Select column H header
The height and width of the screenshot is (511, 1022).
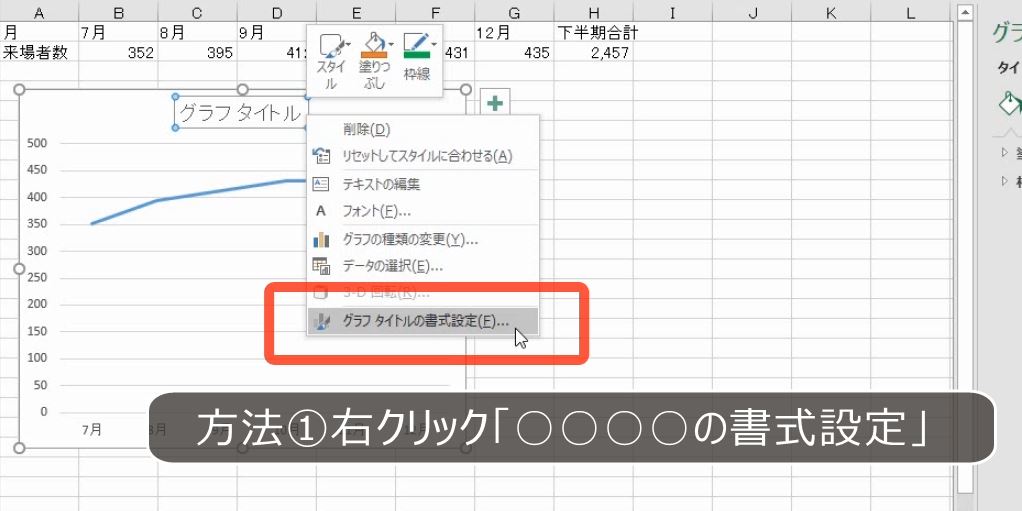click(593, 12)
